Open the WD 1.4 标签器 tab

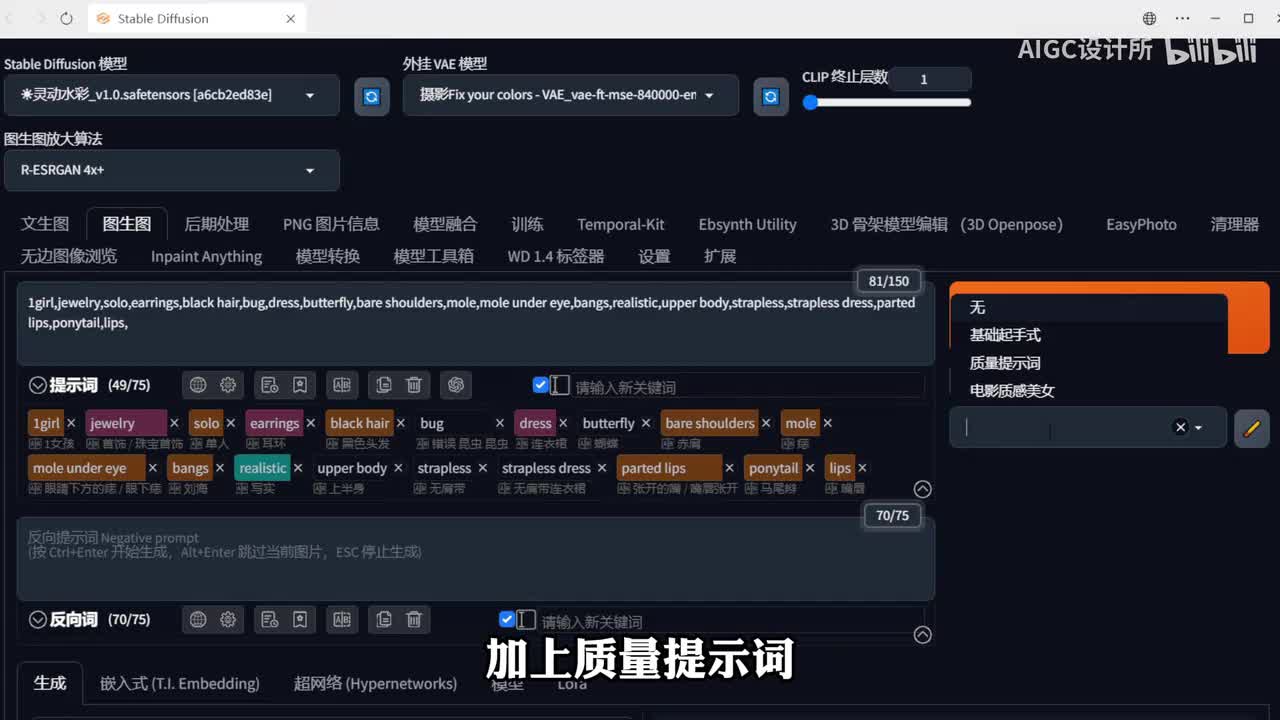555,256
